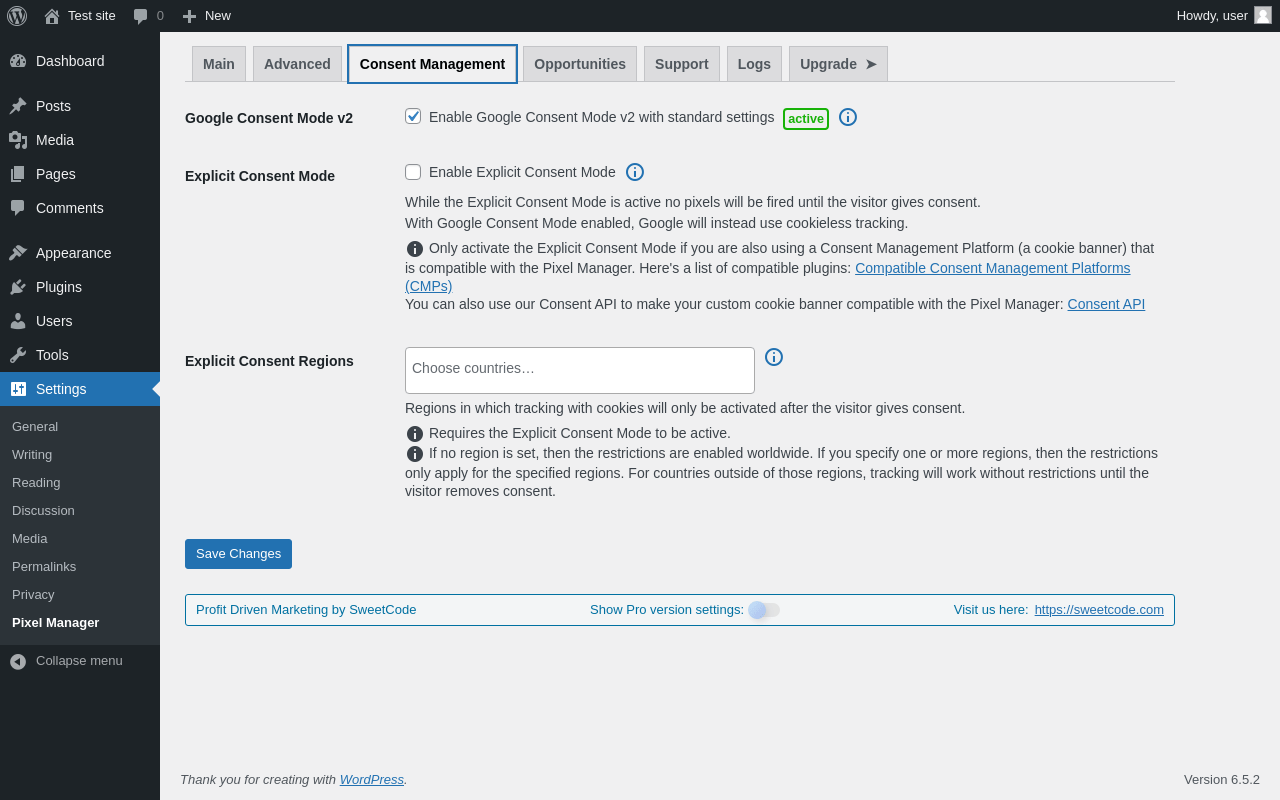Open the Consent API link
Image resolution: width=1280 pixels, height=800 pixels.
pyautogui.click(x=1106, y=304)
